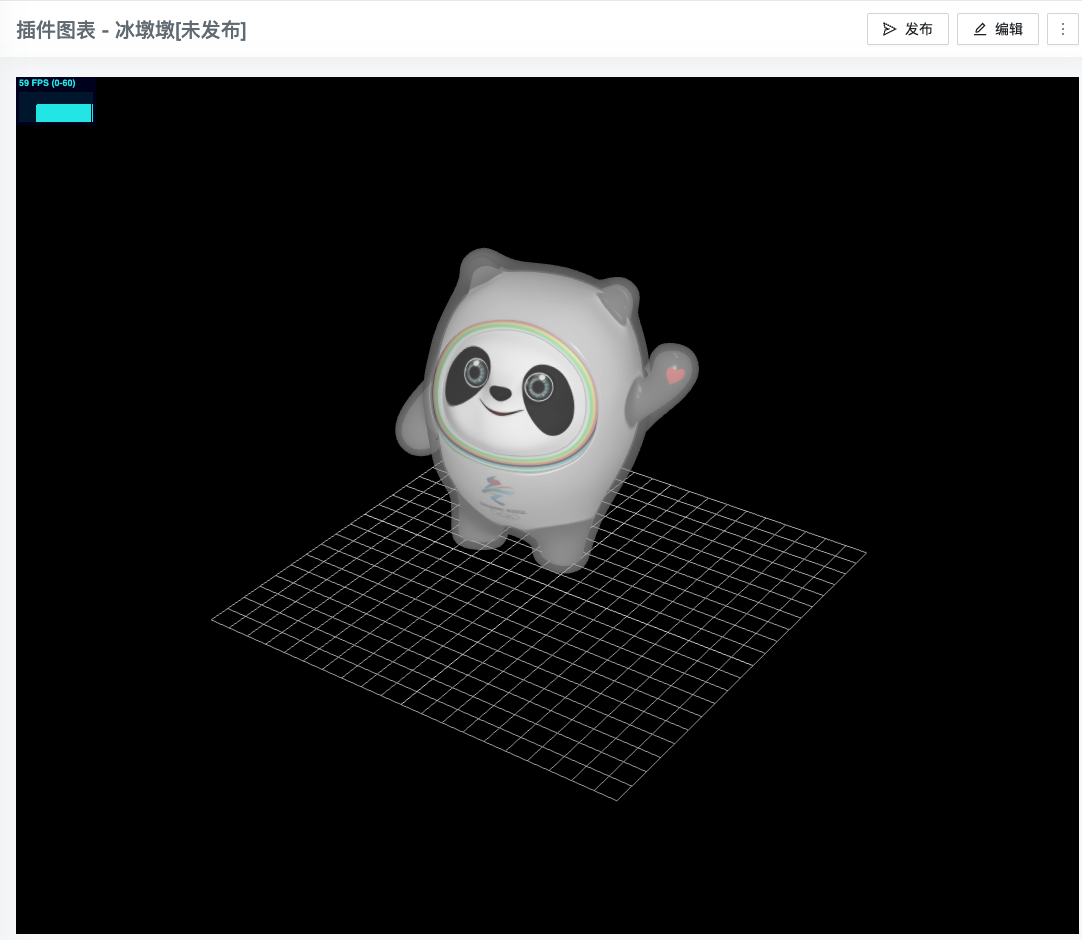Toggle the FPS stats panel
1082x940 pixels.
pos(56,101)
